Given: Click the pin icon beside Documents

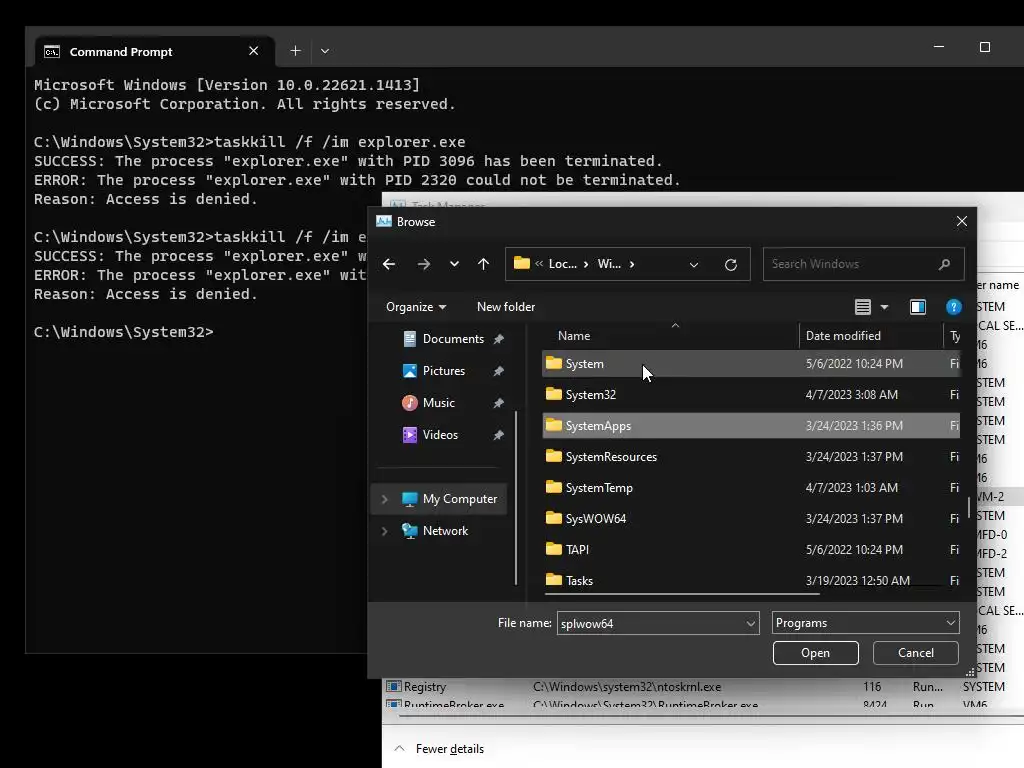Looking at the screenshot, I should tap(498, 339).
